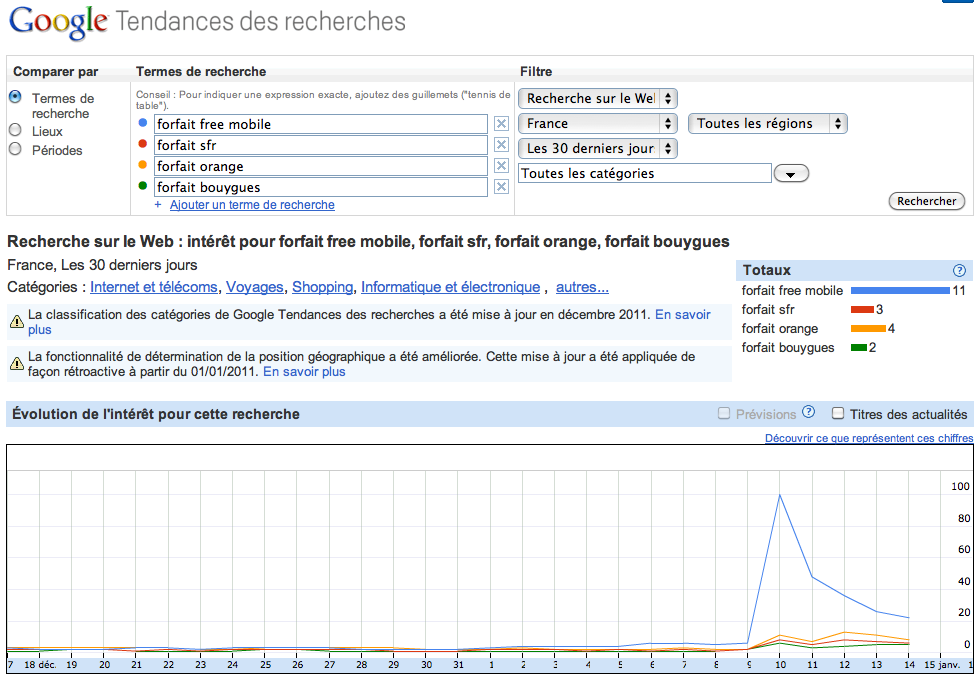Click 'En savoir plus' in categories notice
This screenshot has height=675, width=975.
coord(683,315)
